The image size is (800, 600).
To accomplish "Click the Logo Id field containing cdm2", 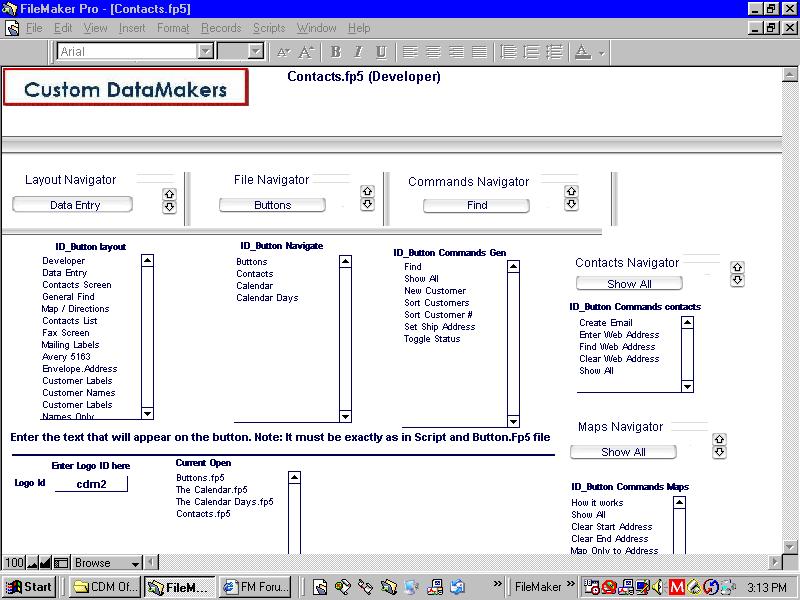I will coord(91,484).
